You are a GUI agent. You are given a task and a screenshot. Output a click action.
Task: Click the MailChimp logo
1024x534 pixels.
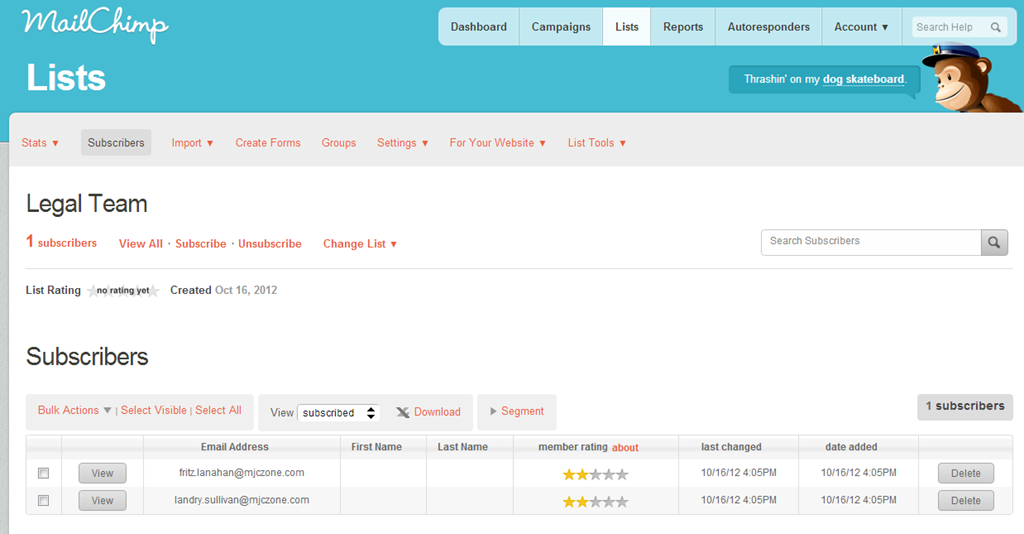pyautogui.click(x=94, y=24)
